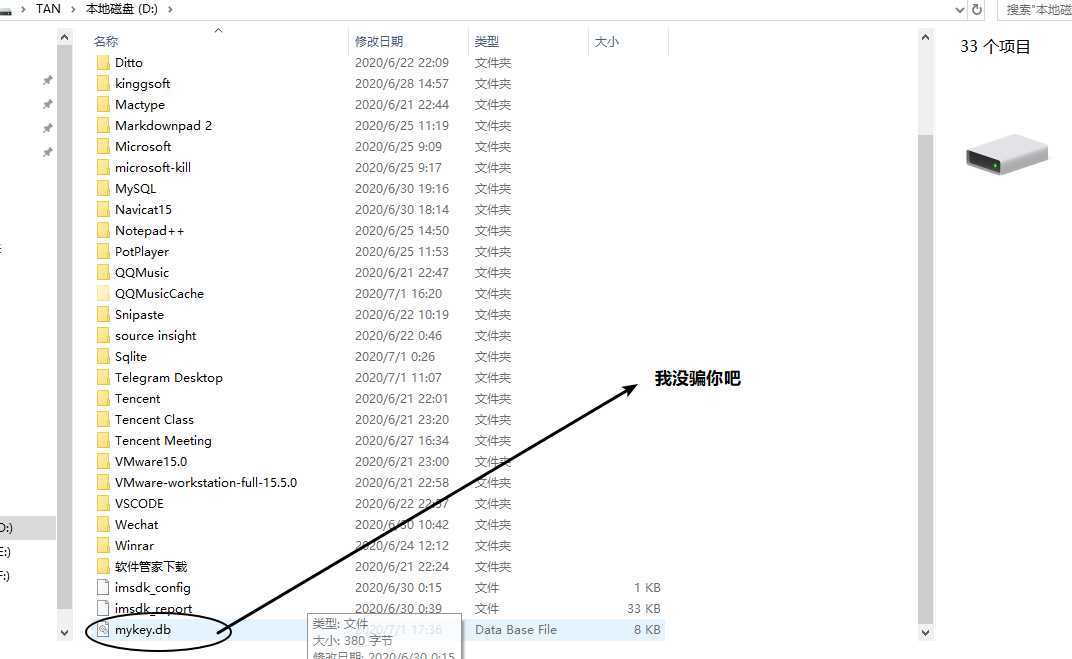Select the mykey.db file icon
The height and width of the screenshot is (659, 1072).
103,630
